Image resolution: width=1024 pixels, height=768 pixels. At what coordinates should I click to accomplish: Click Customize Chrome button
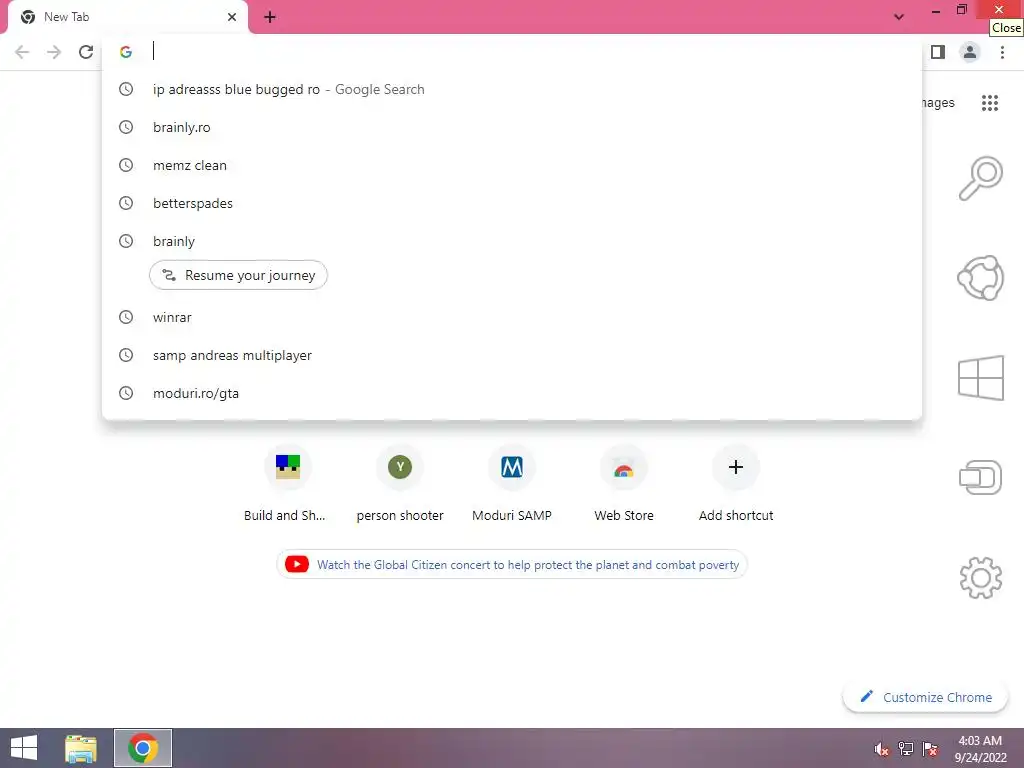tap(925, 697)
